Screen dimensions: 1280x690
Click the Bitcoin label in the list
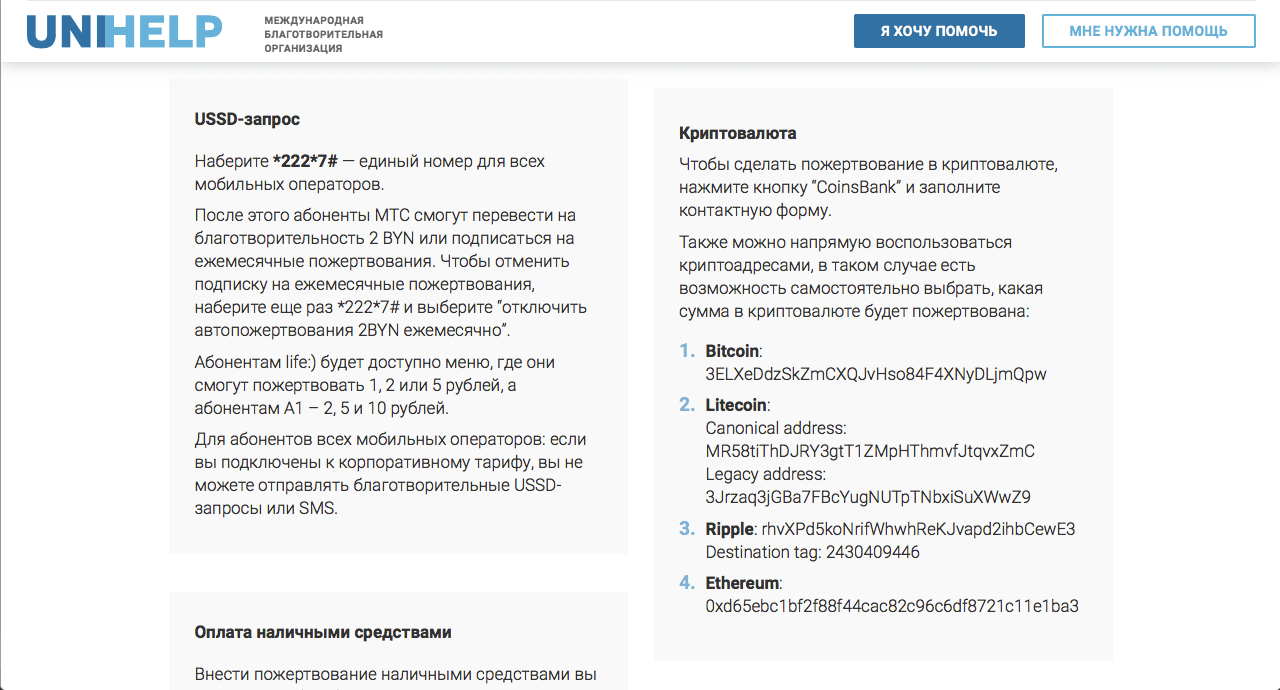pyautogui.click(x=732, y=351)
